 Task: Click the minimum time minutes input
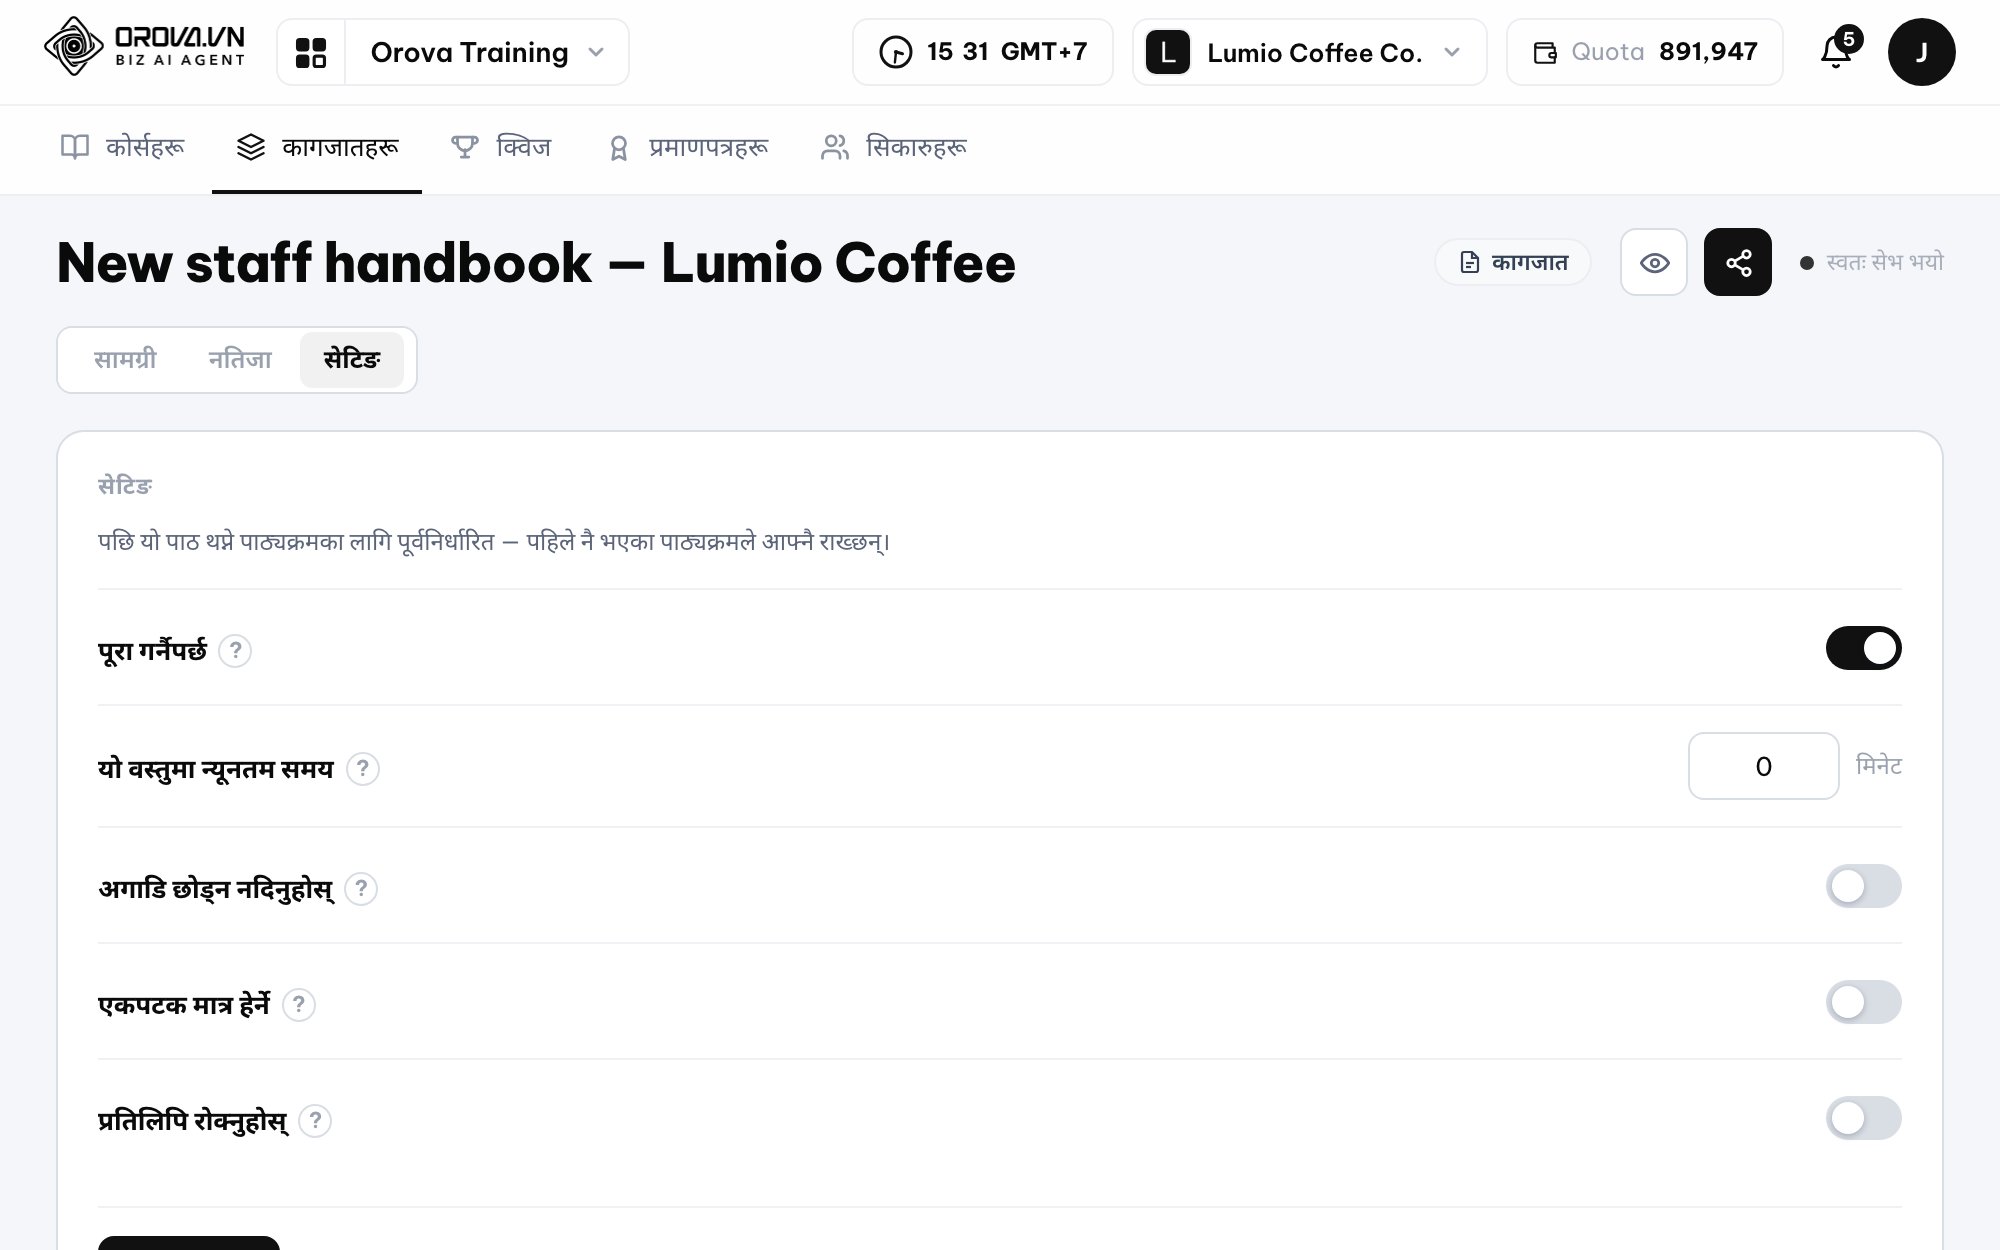pos(1763,766)
